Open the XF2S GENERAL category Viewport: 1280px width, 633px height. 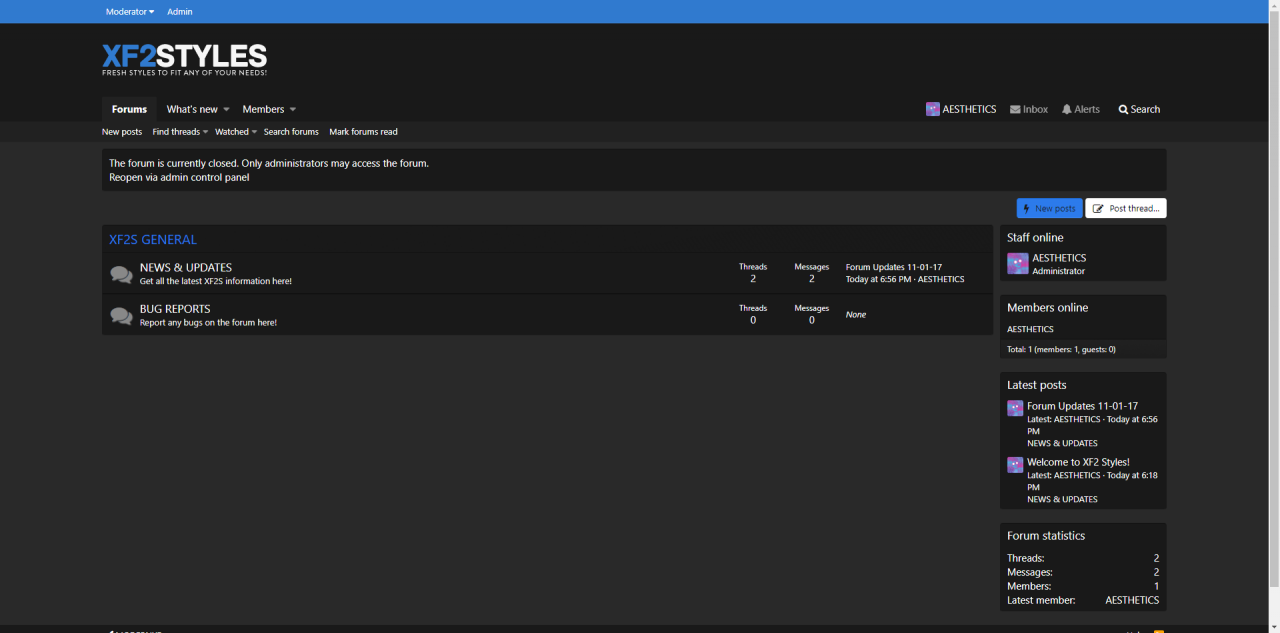(x=153, y=240)
